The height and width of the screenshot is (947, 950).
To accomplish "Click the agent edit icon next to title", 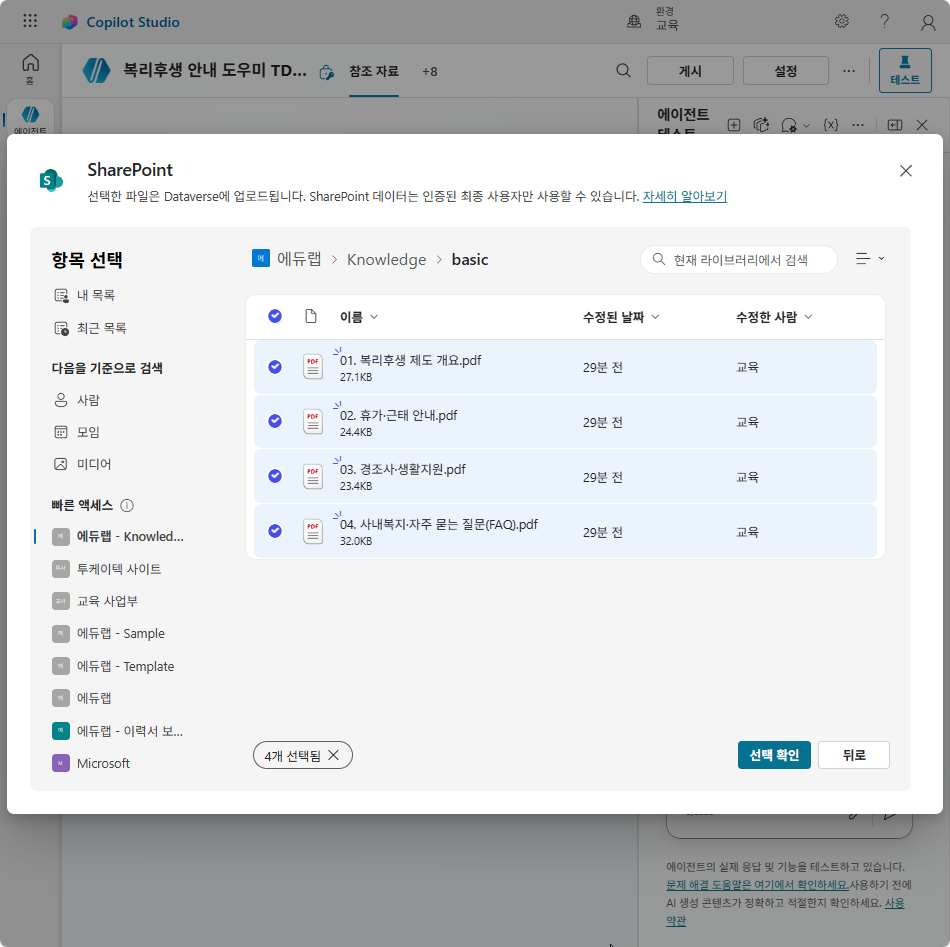I will click(x=327, y=73).
